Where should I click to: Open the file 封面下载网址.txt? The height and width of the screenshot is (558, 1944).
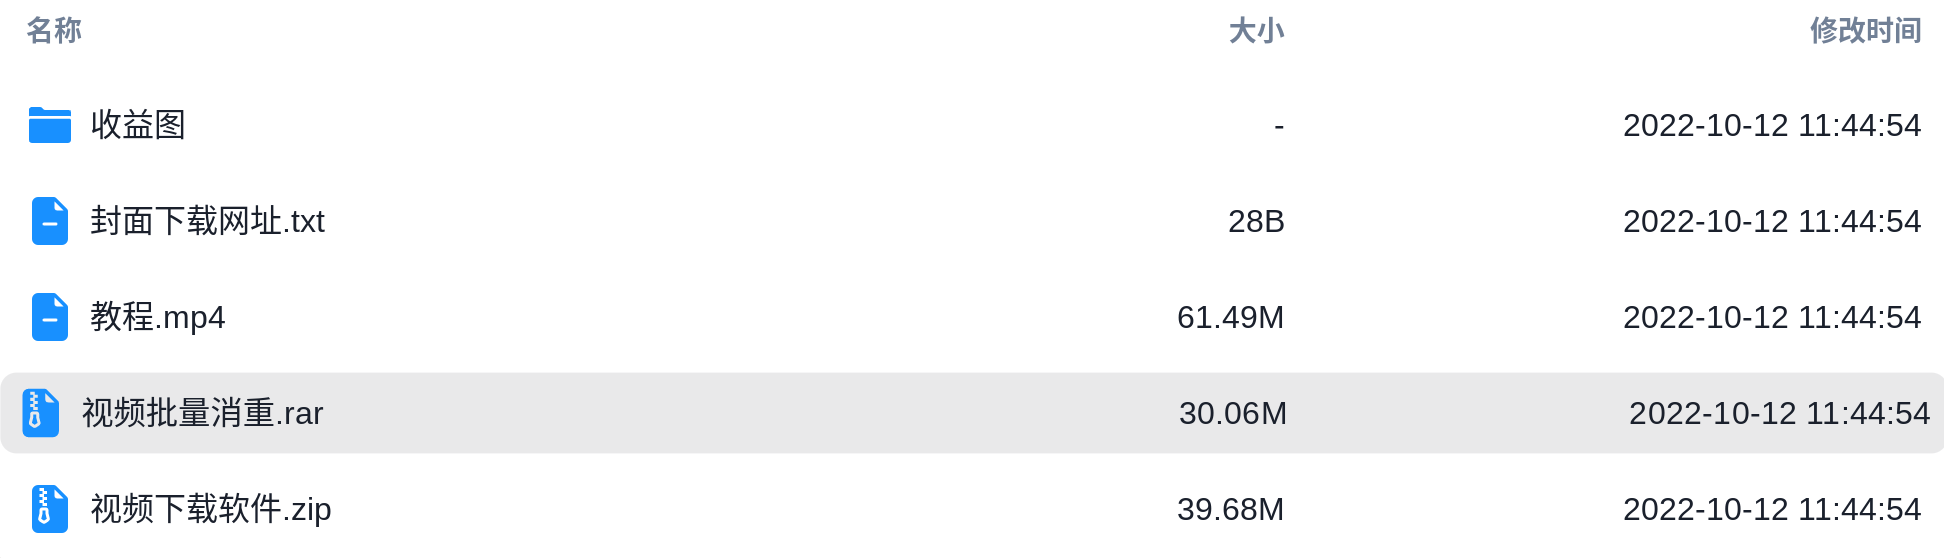coord(208,221)
